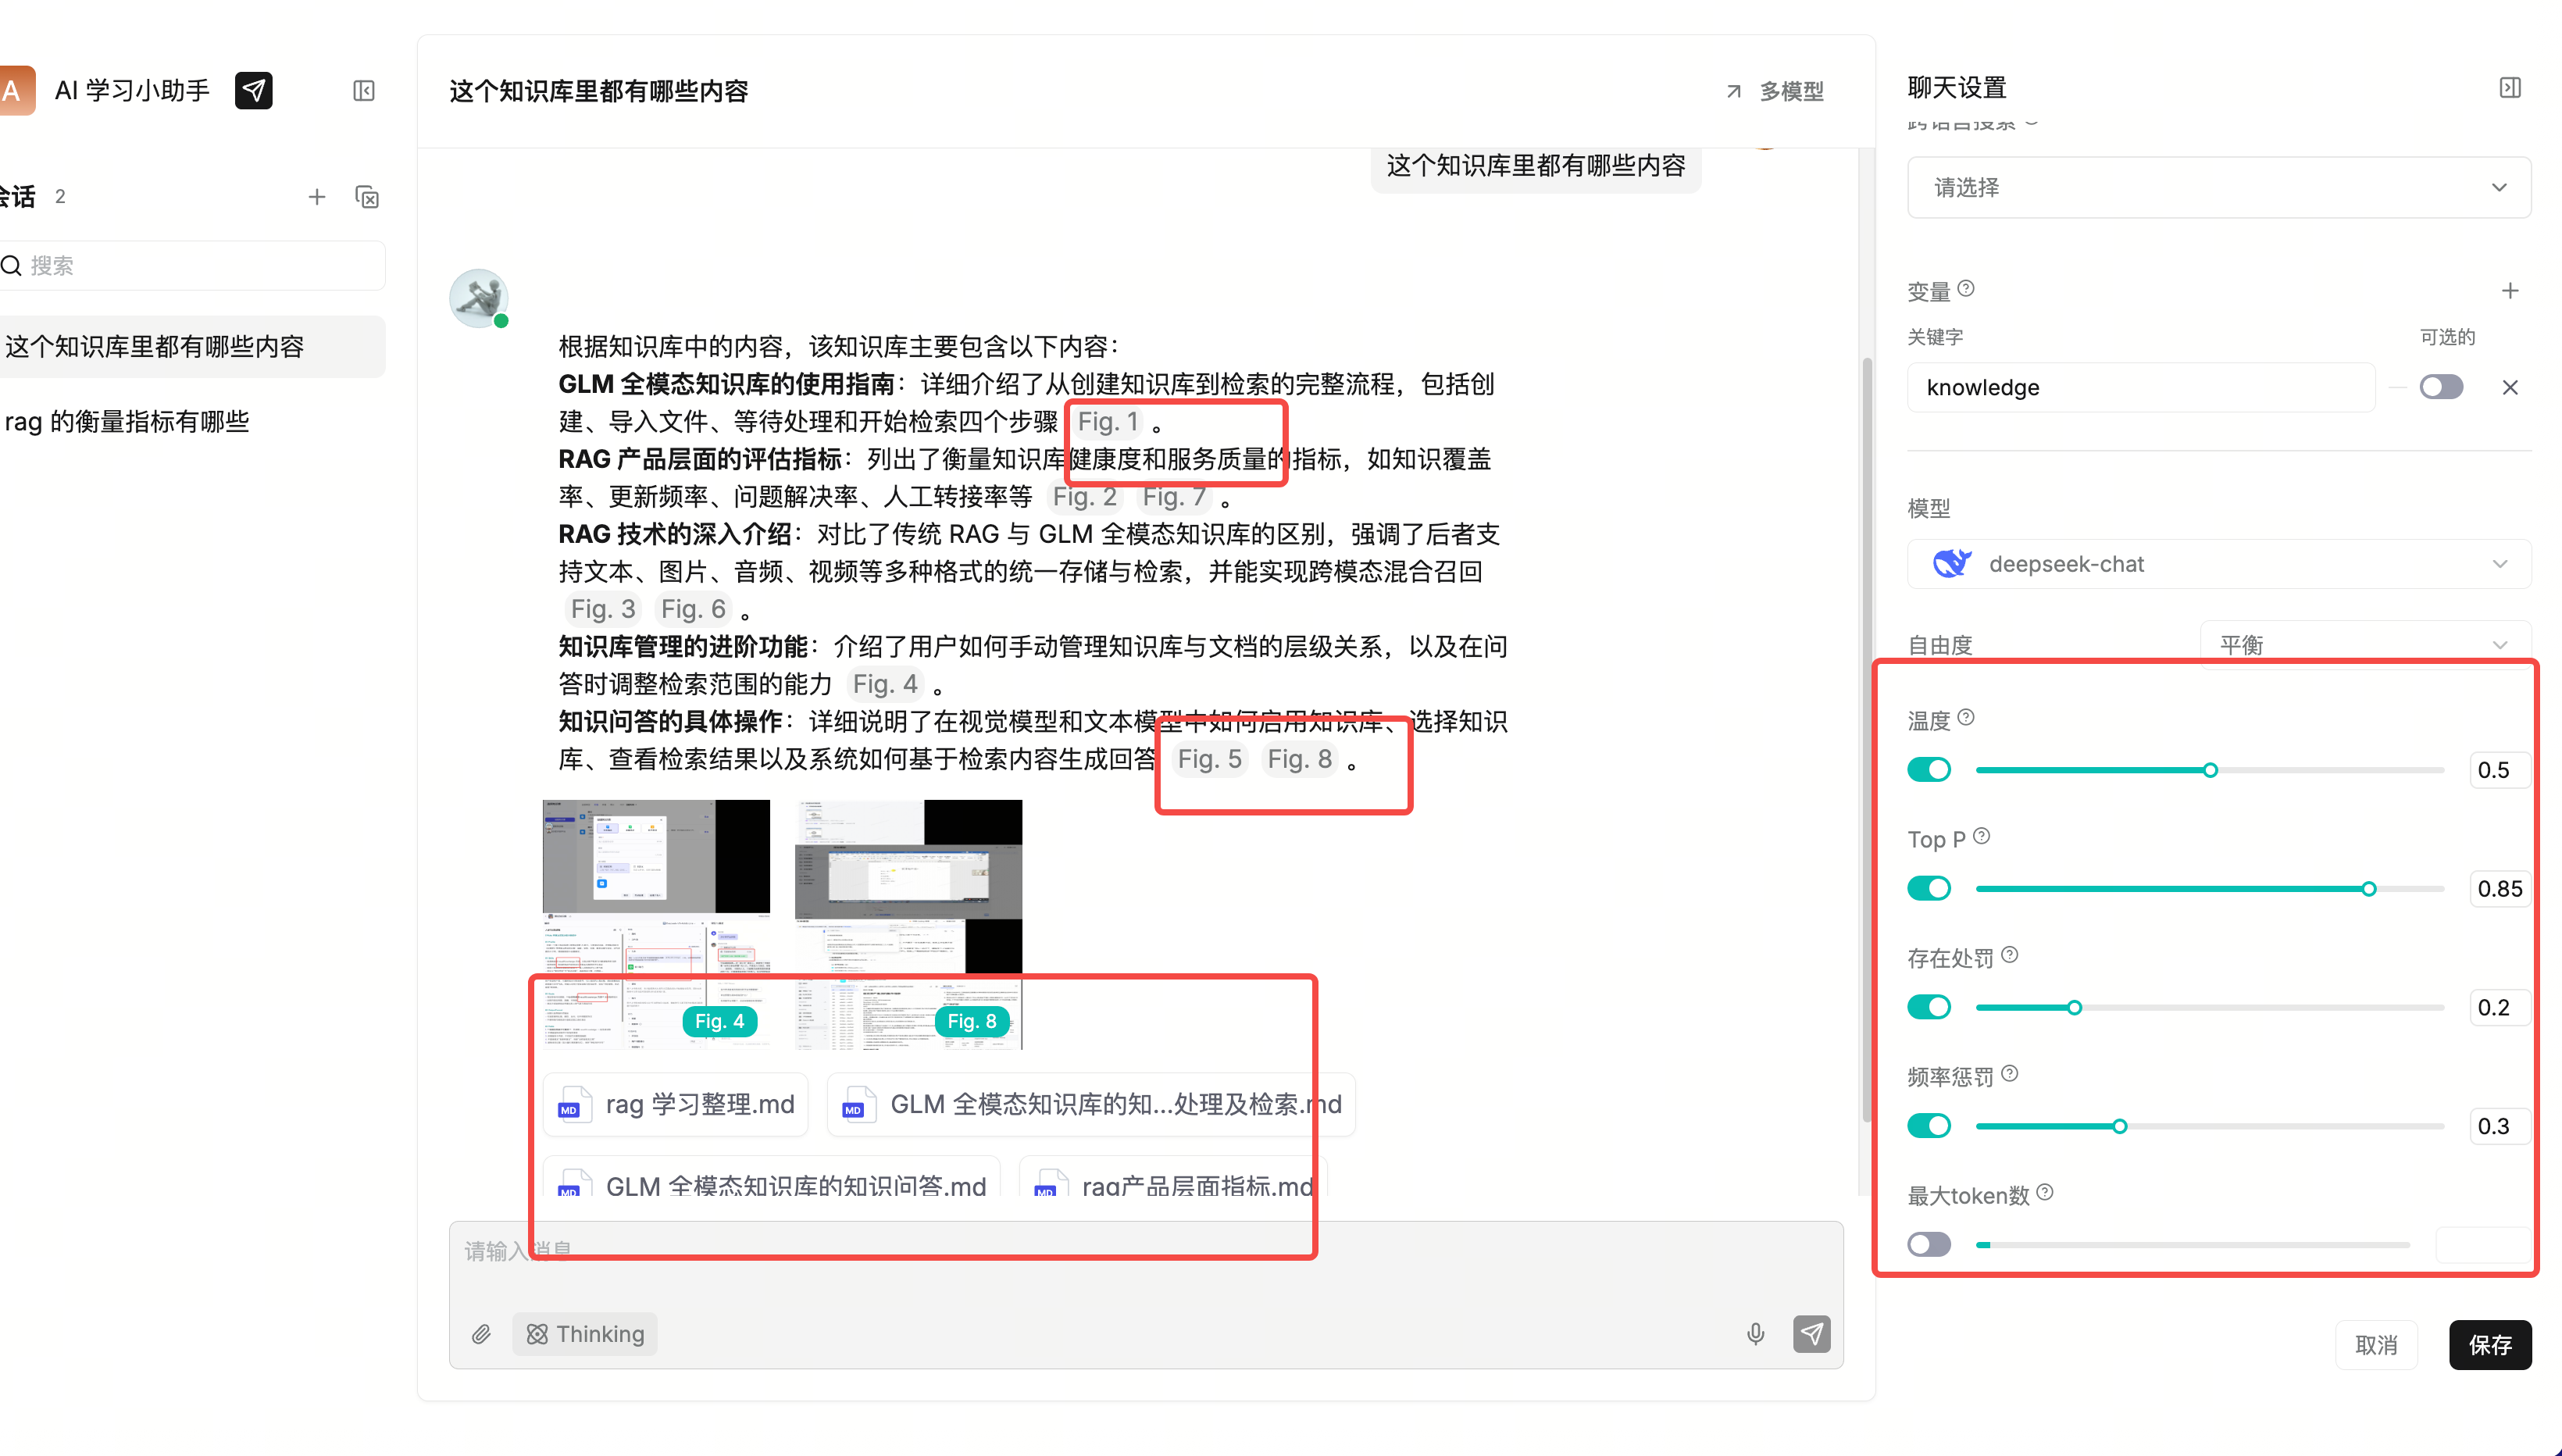
Task: Click the Fig. 3 citation link
Action: pyautogui.click(x=602, y=609)
